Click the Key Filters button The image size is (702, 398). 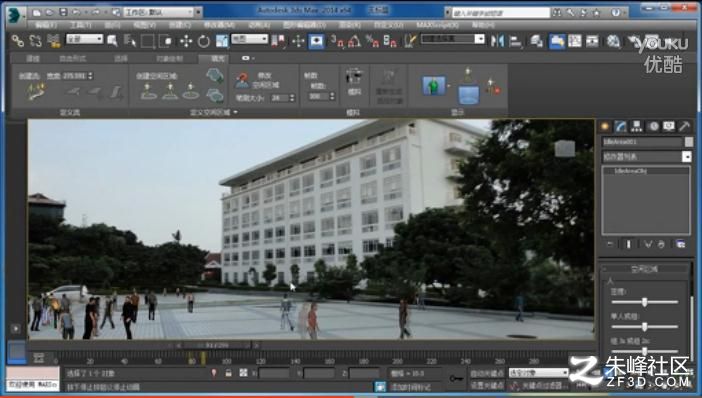539,385
